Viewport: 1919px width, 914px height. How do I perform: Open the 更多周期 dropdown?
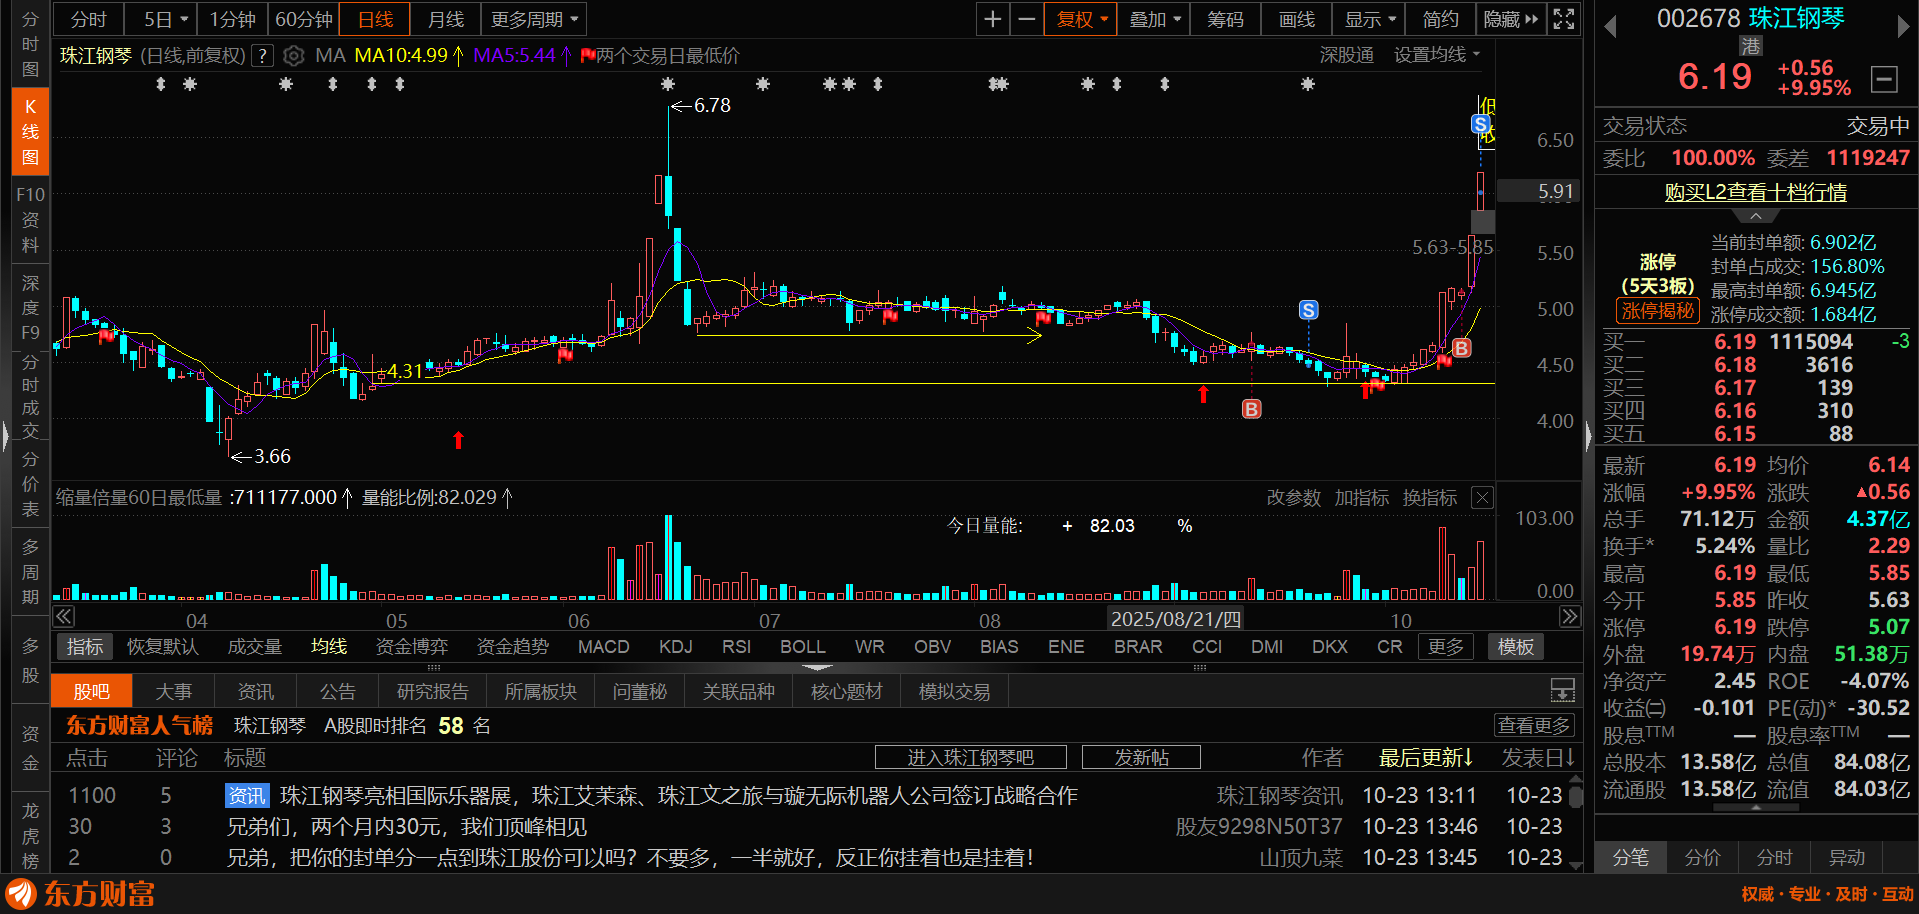coord(534,19)
